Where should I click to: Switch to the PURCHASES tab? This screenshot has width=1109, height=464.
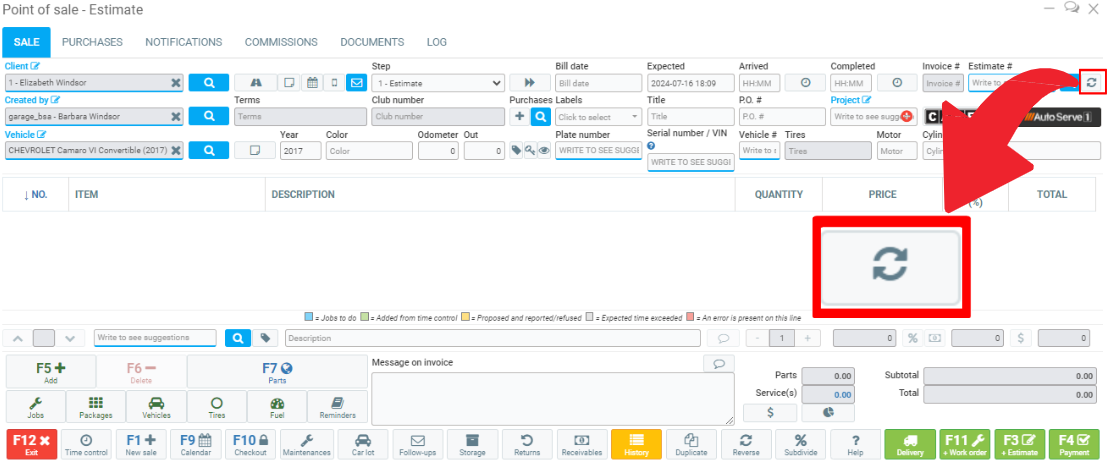[92, 42]
